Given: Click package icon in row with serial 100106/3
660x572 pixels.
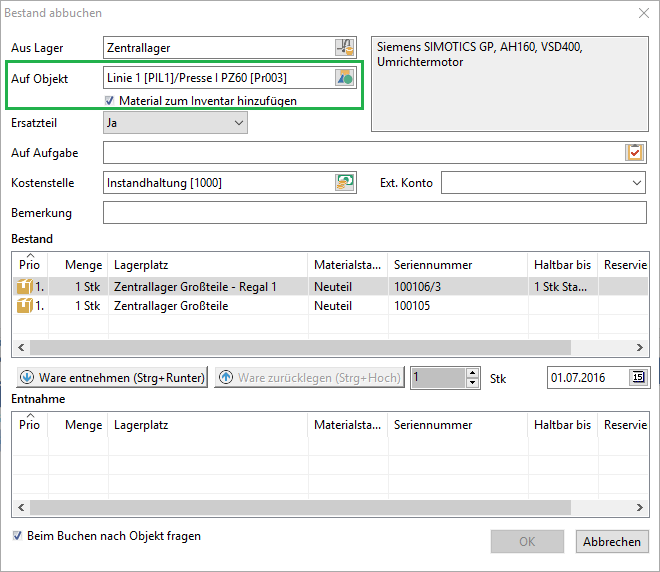Looking at the screenshot, I should (x=24, y=287).
